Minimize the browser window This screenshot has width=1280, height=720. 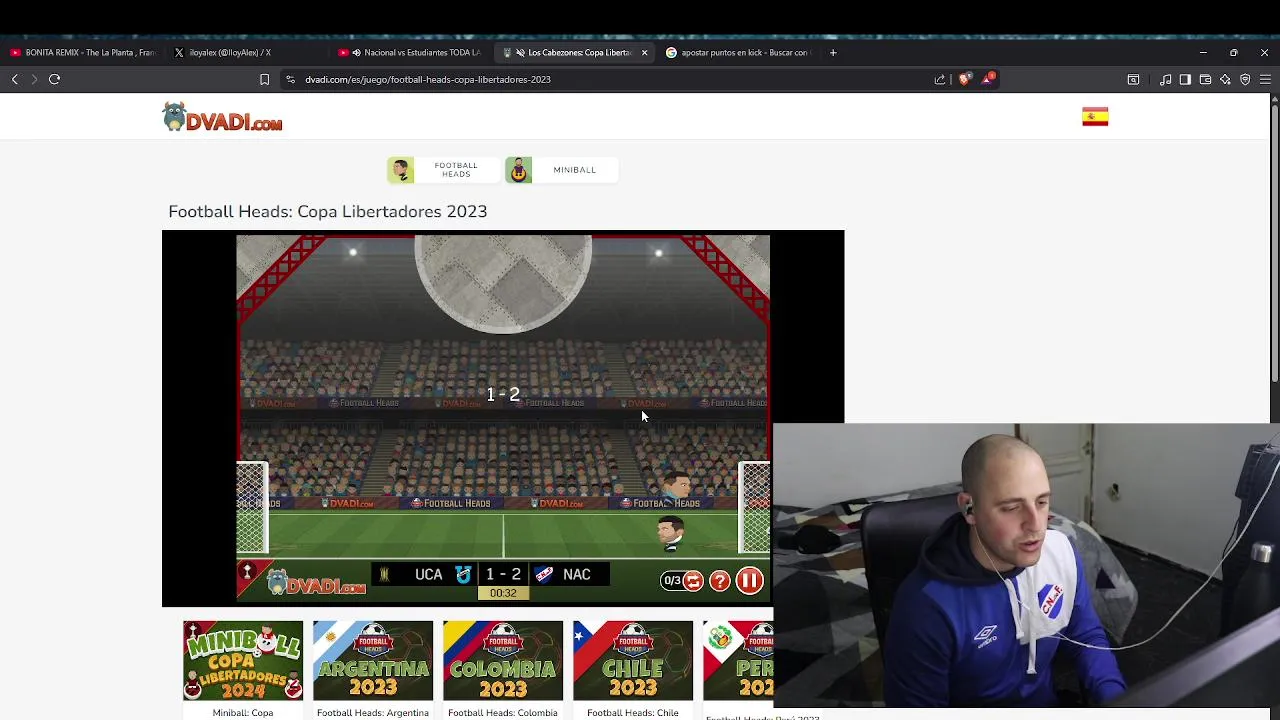[1203, 52]
